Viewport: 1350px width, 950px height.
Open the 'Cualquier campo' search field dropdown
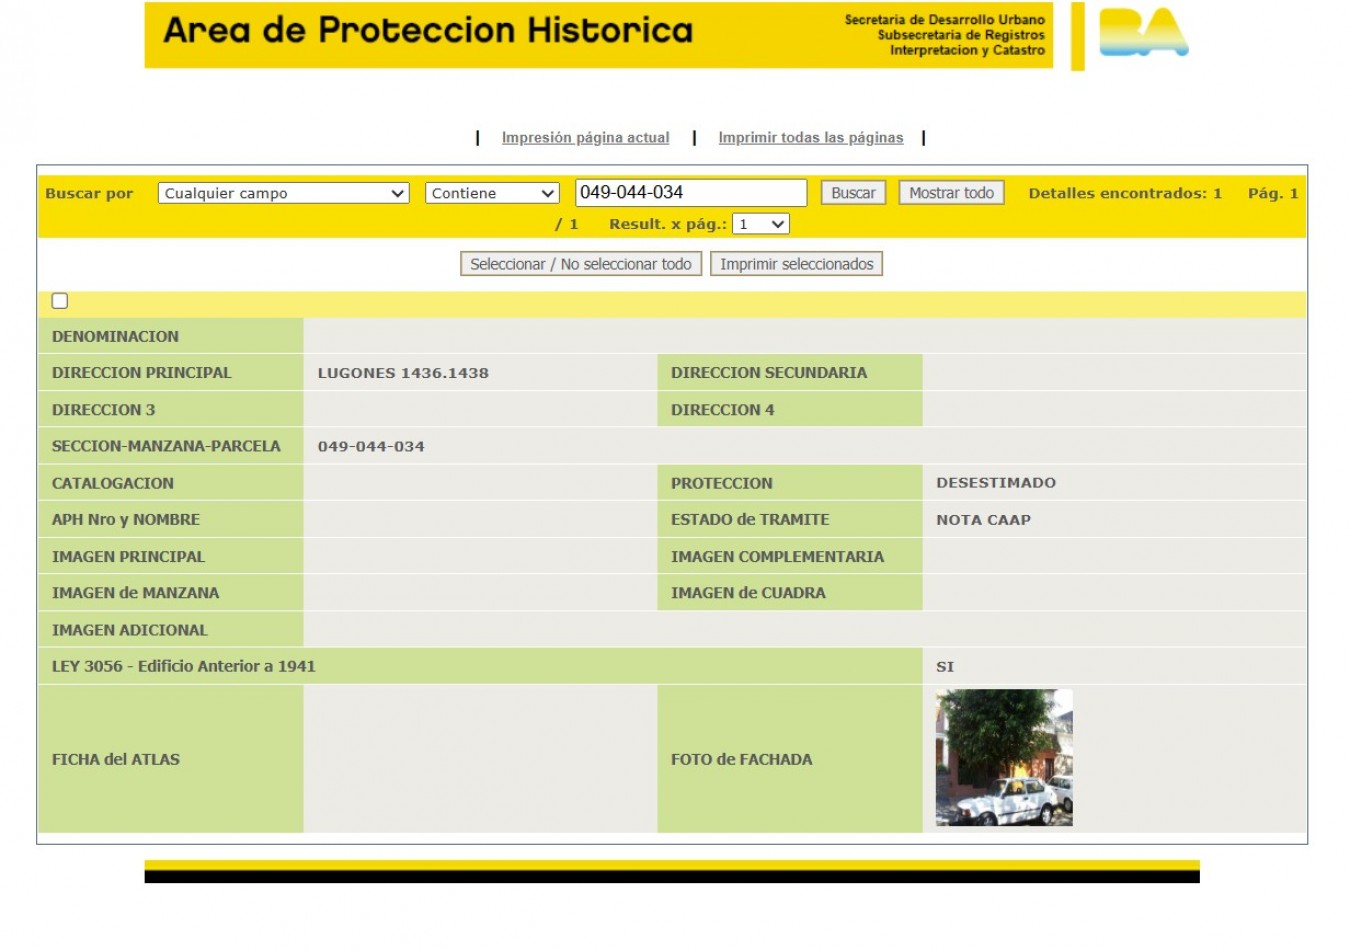[x=283, y=193]
